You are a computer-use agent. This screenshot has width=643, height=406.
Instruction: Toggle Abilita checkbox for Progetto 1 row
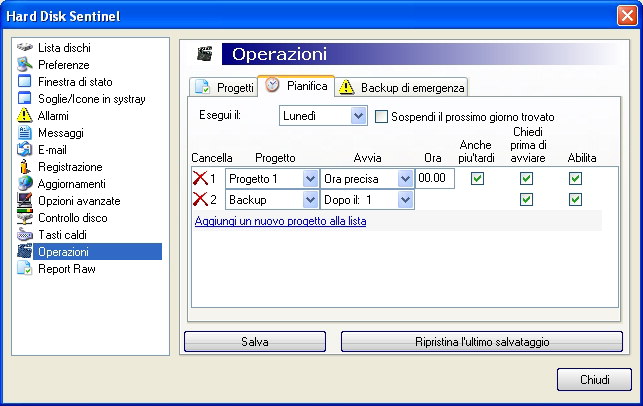coord(575,178)
